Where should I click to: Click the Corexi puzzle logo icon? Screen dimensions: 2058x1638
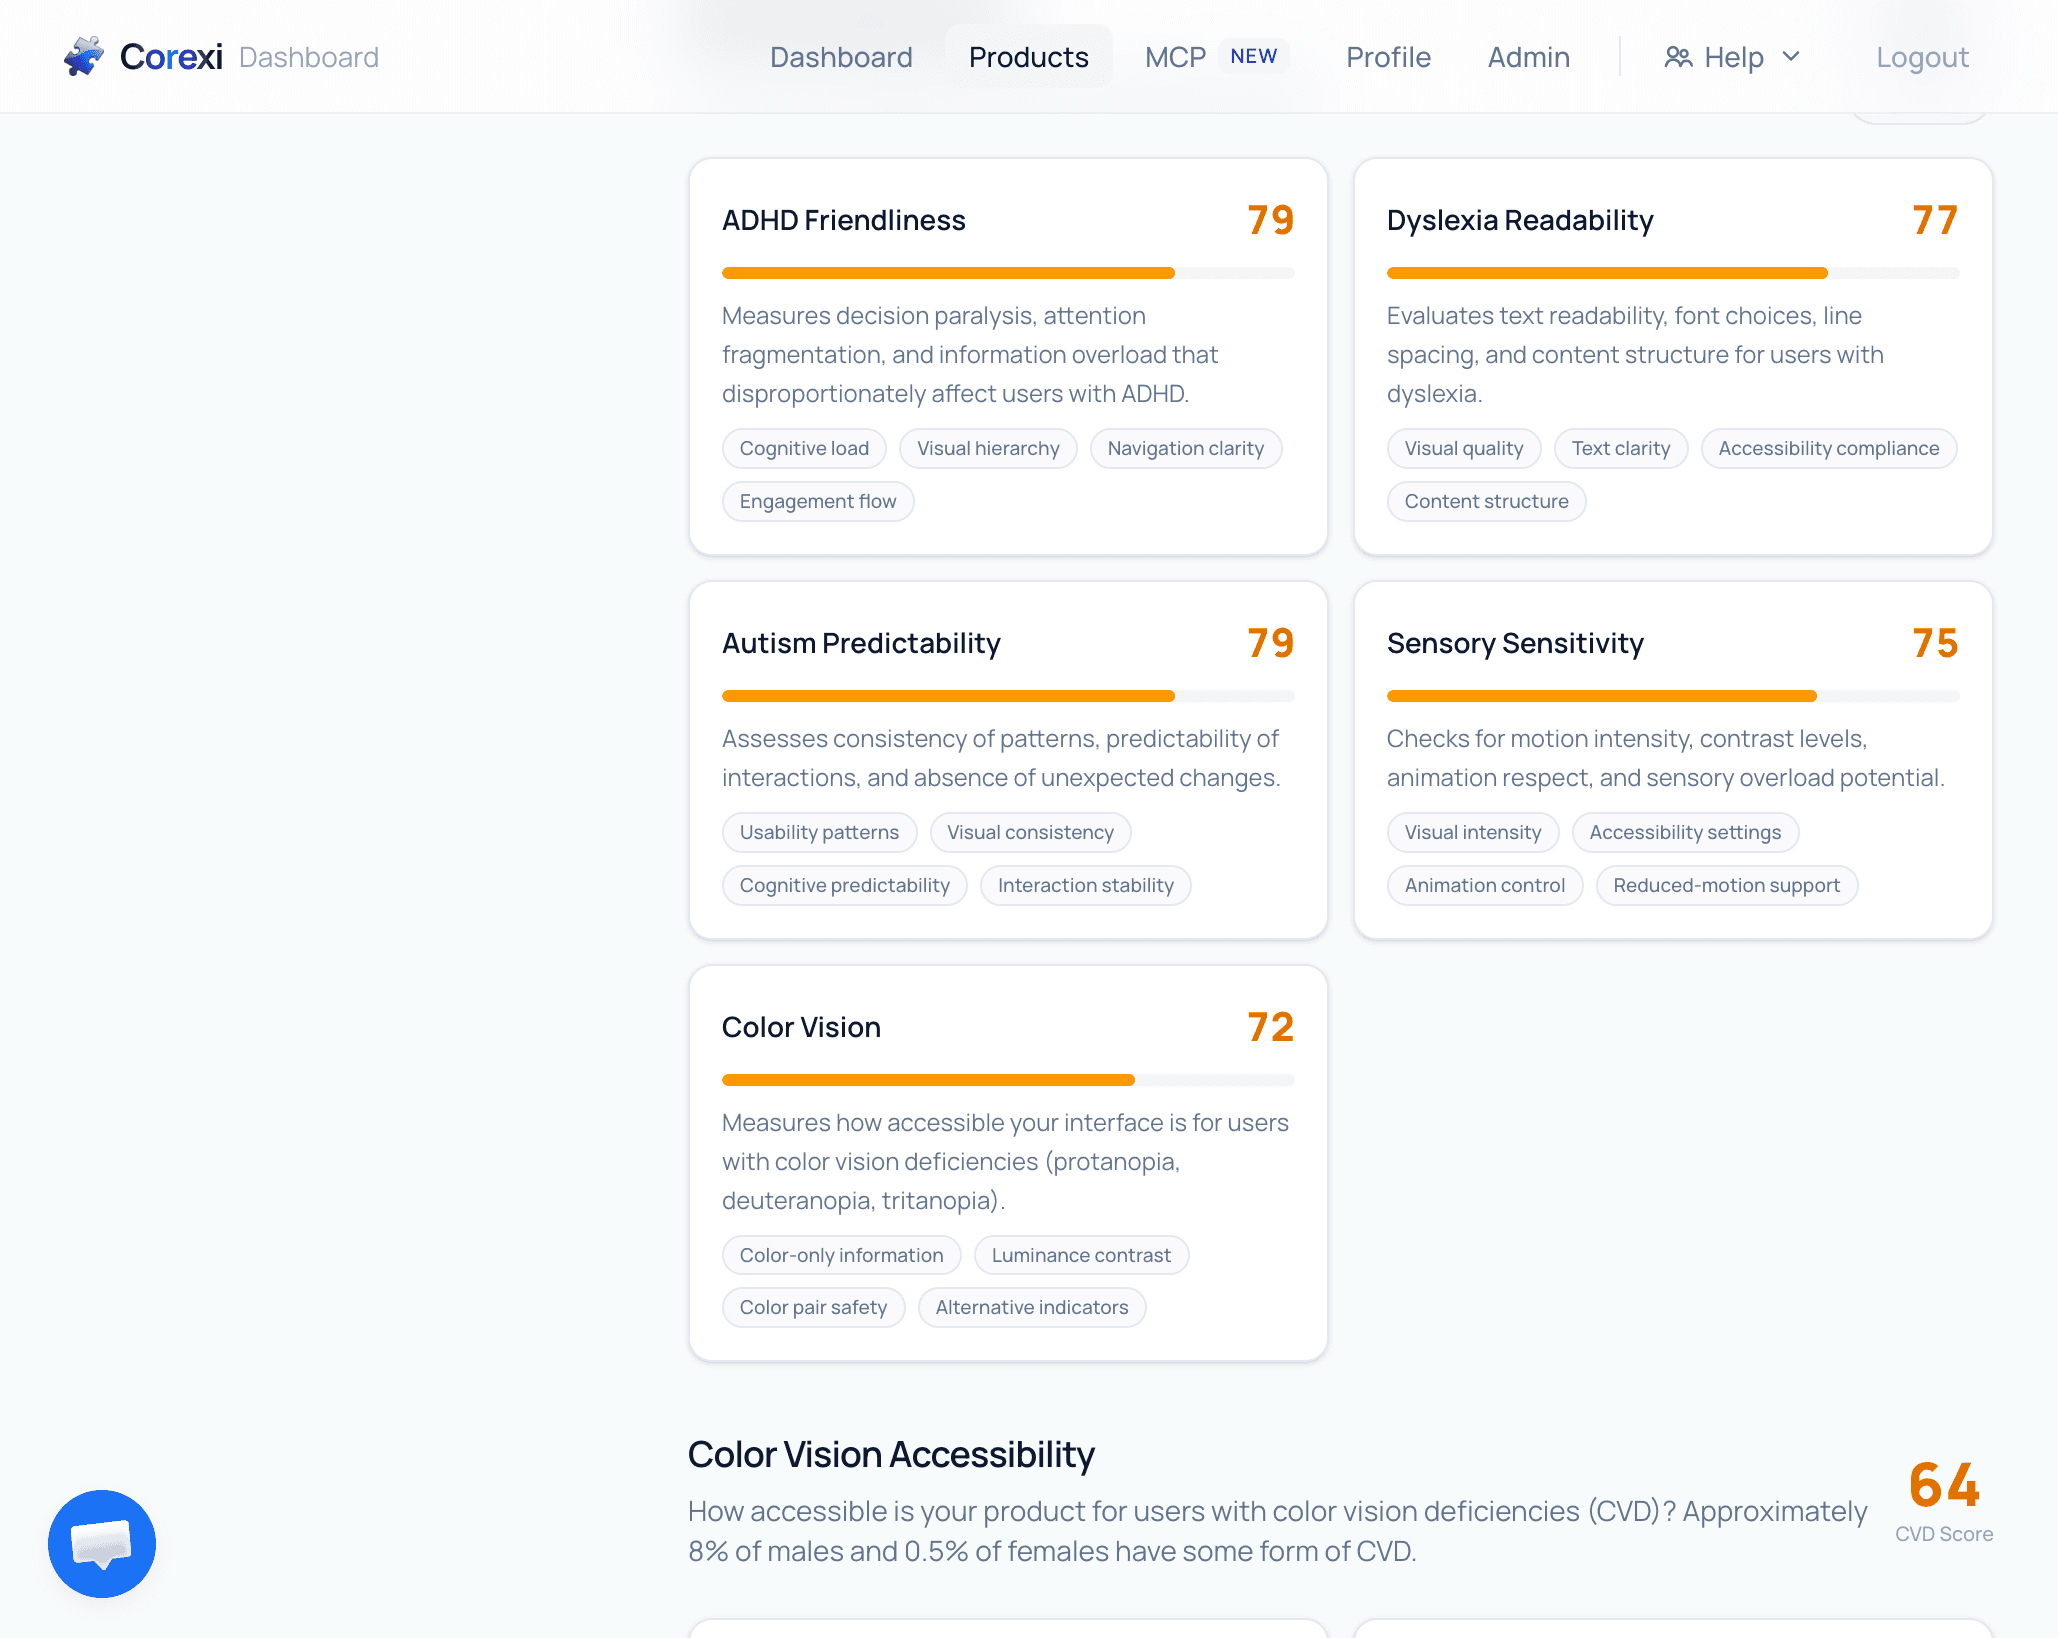pos(84,57)
